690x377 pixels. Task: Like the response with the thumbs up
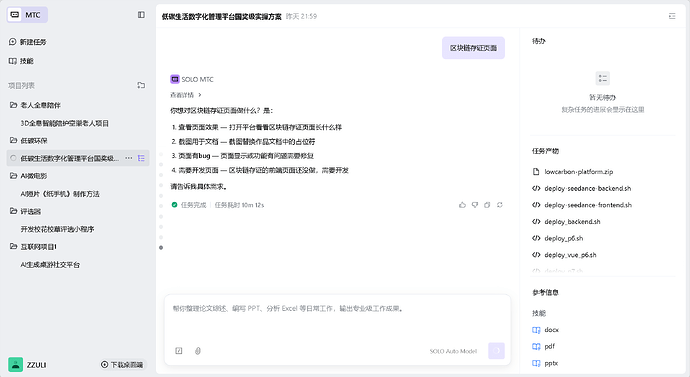(462, 205)
